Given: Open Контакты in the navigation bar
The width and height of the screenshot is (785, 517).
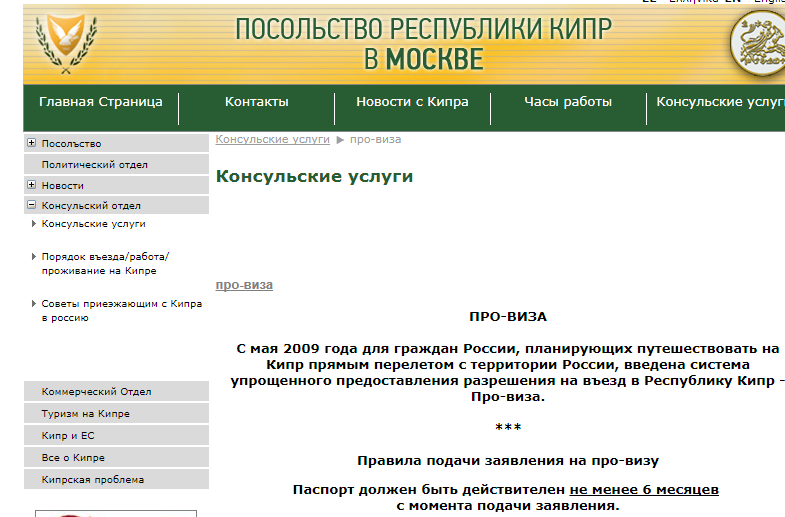Looking at the screenshot, I should pos(256,102).
